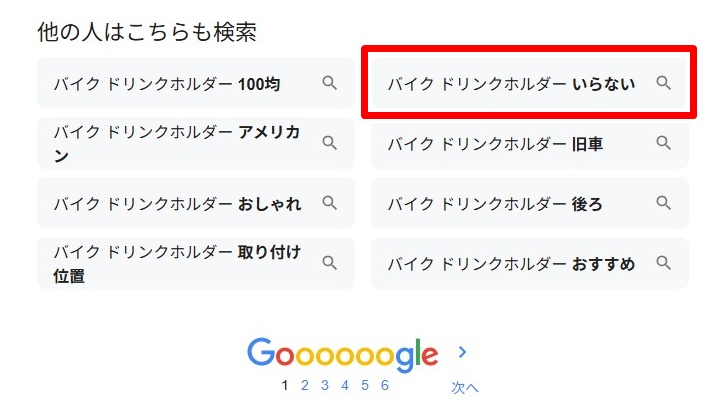This screenshot has width=722, height=409.
Task: Click magnifier icon next to いらない suggestion
Action: click(663, 83)
